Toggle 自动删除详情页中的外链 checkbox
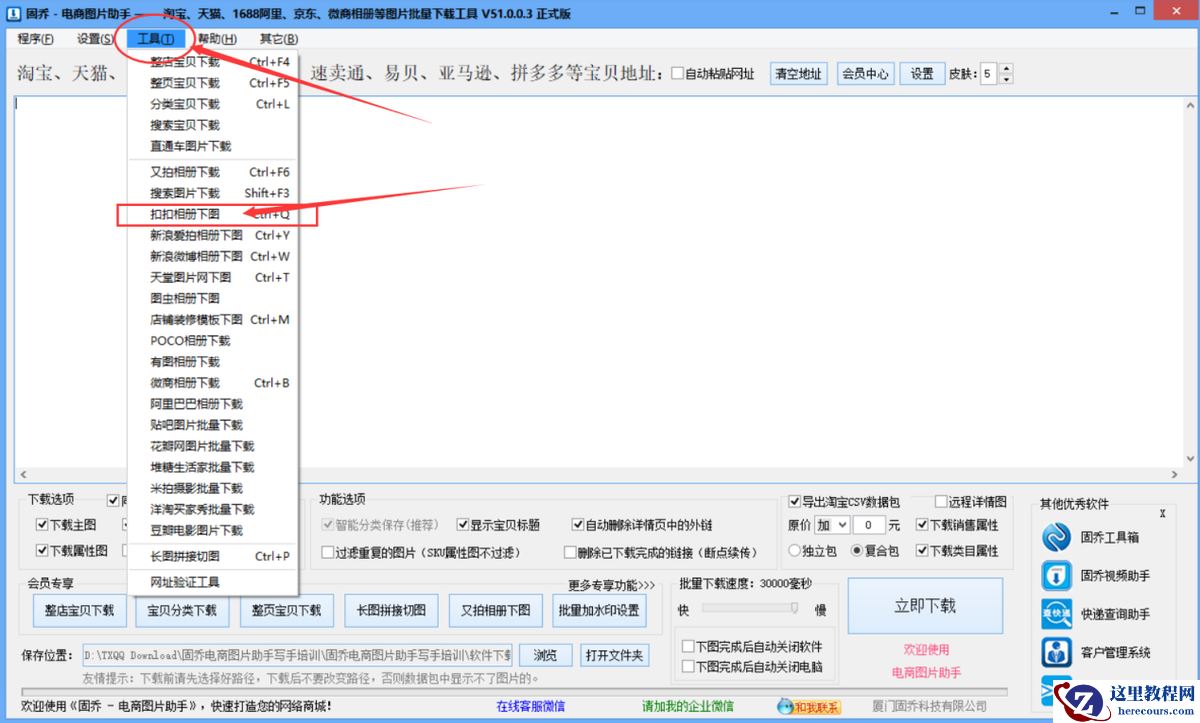The image size is (1200, 723). pos(578,525)
